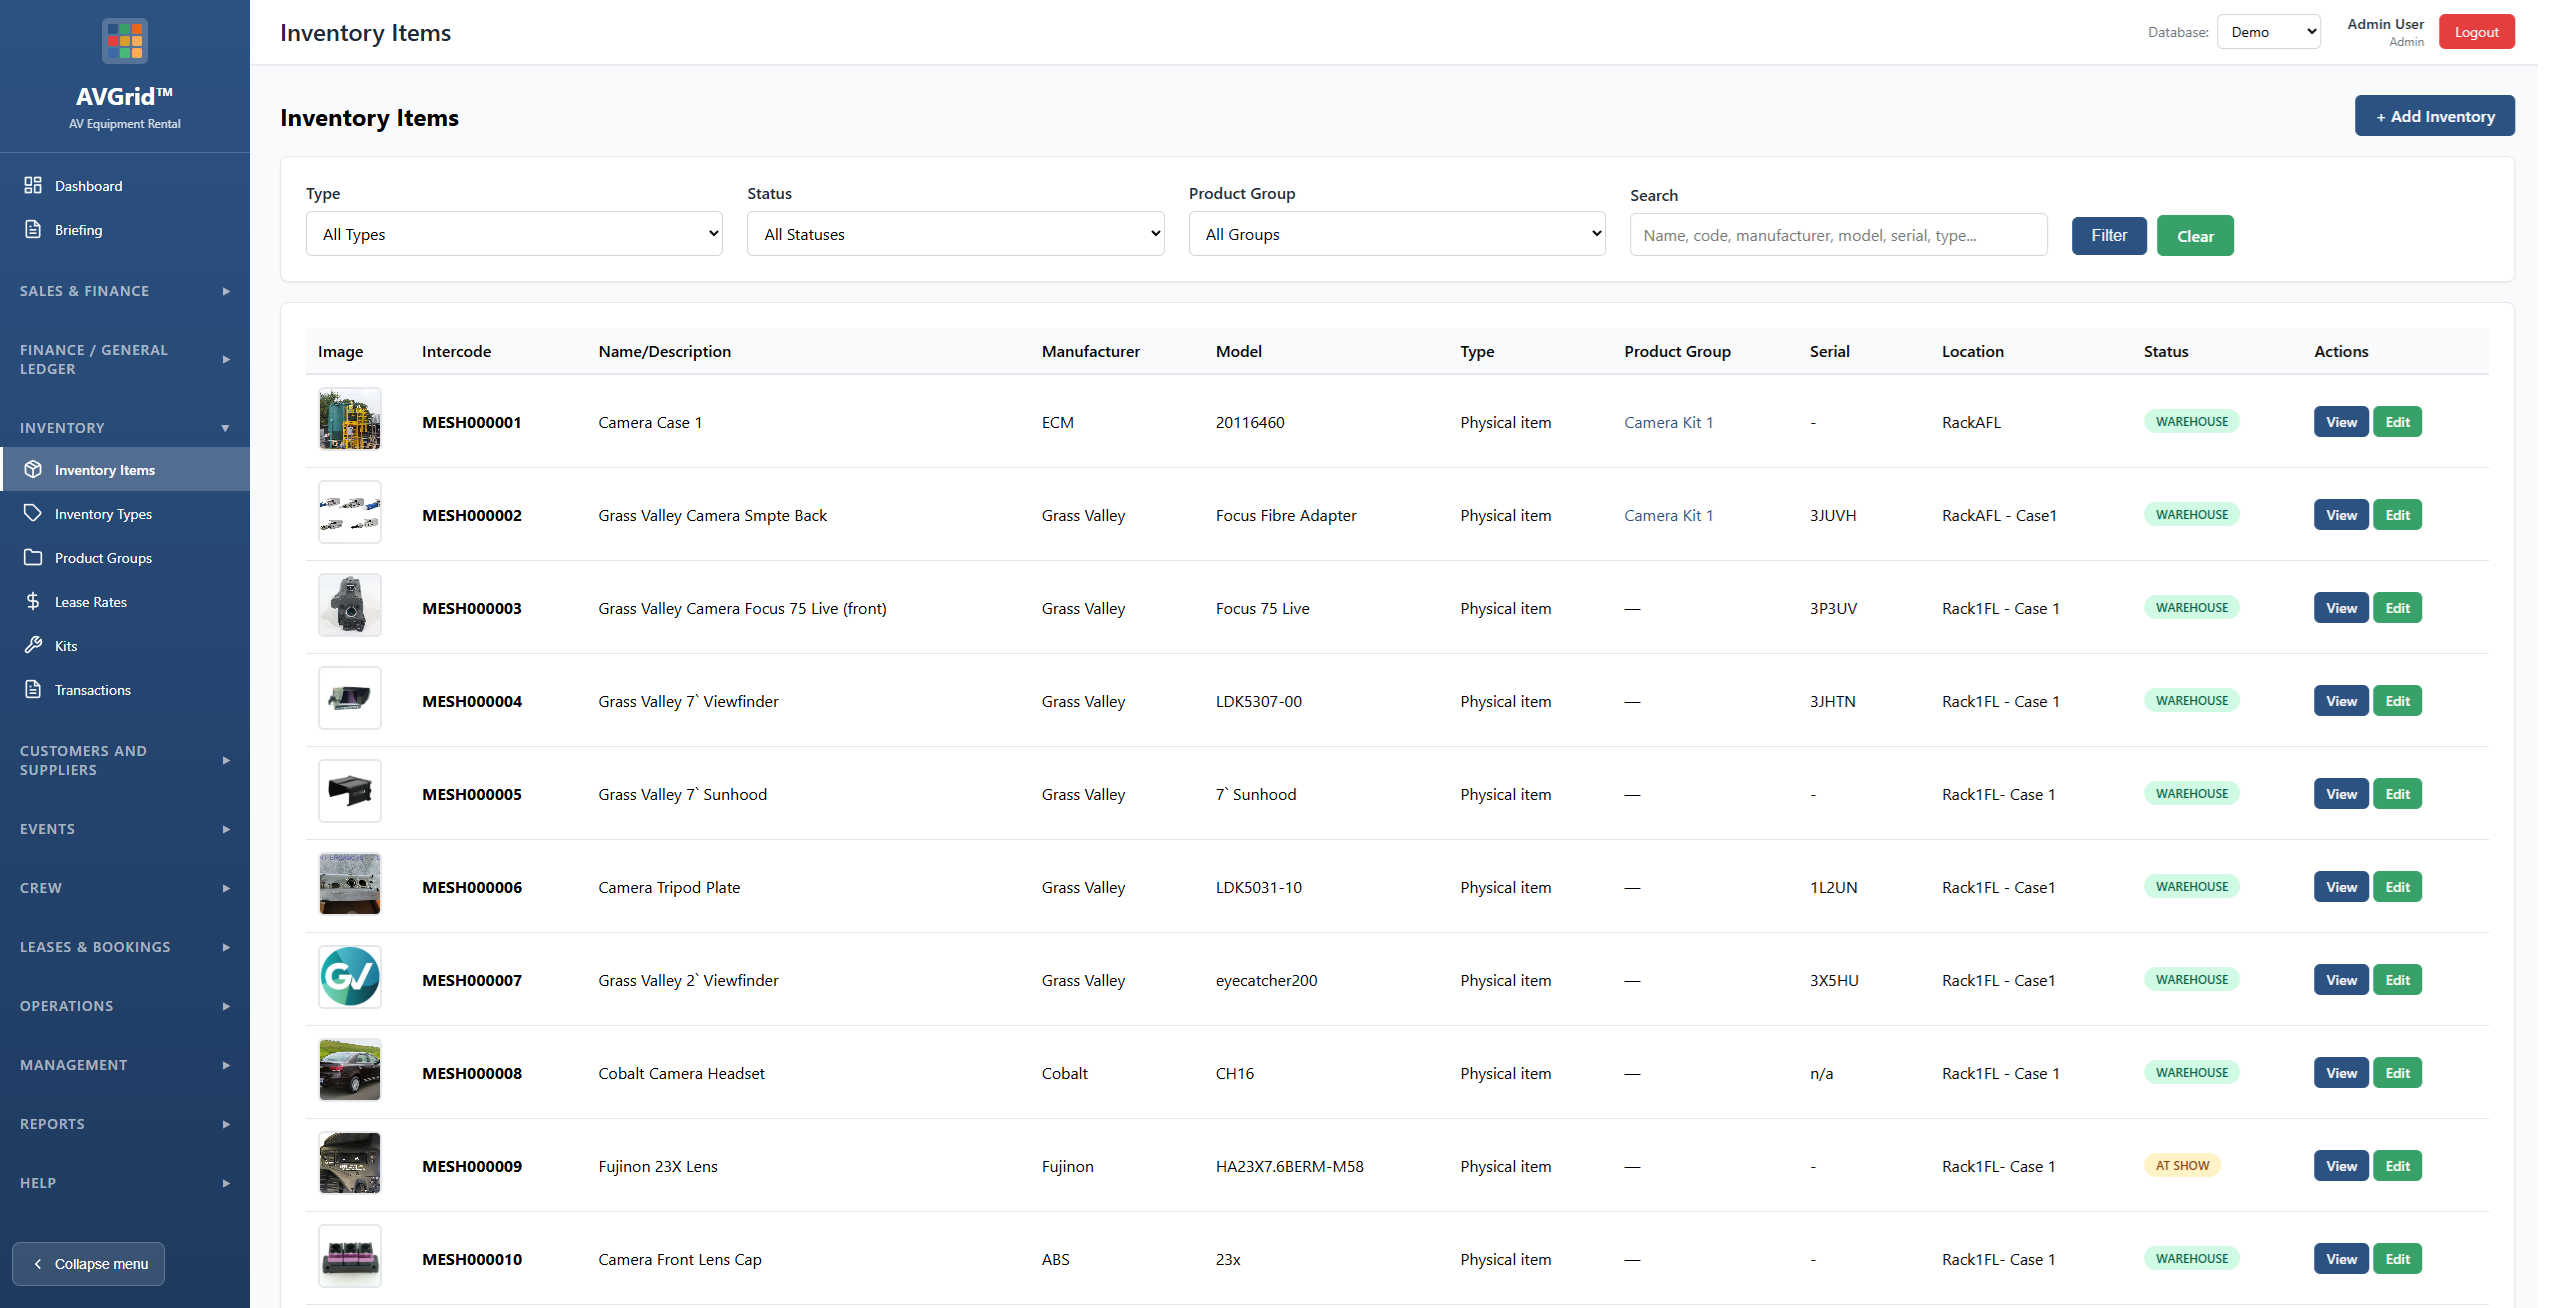Viewport: 2555px width, 1308px height.
Task: Open the Camera Kit 1 product group link
Action: click(x=1668, y=422)
